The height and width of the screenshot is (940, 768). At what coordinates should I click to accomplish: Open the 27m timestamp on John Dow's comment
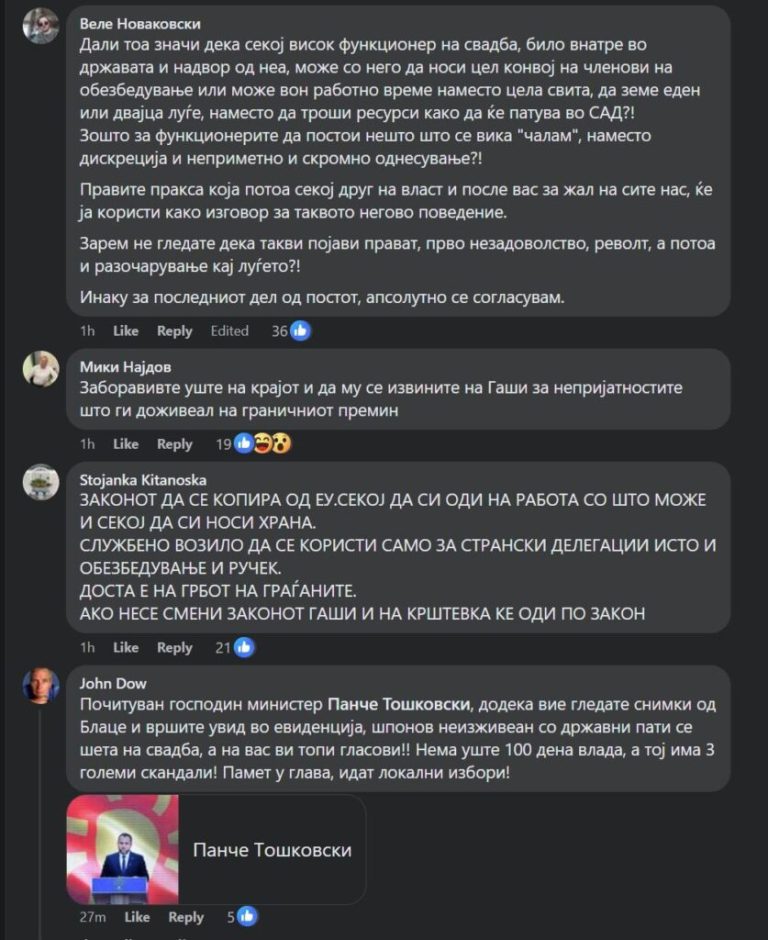[92, 917]
